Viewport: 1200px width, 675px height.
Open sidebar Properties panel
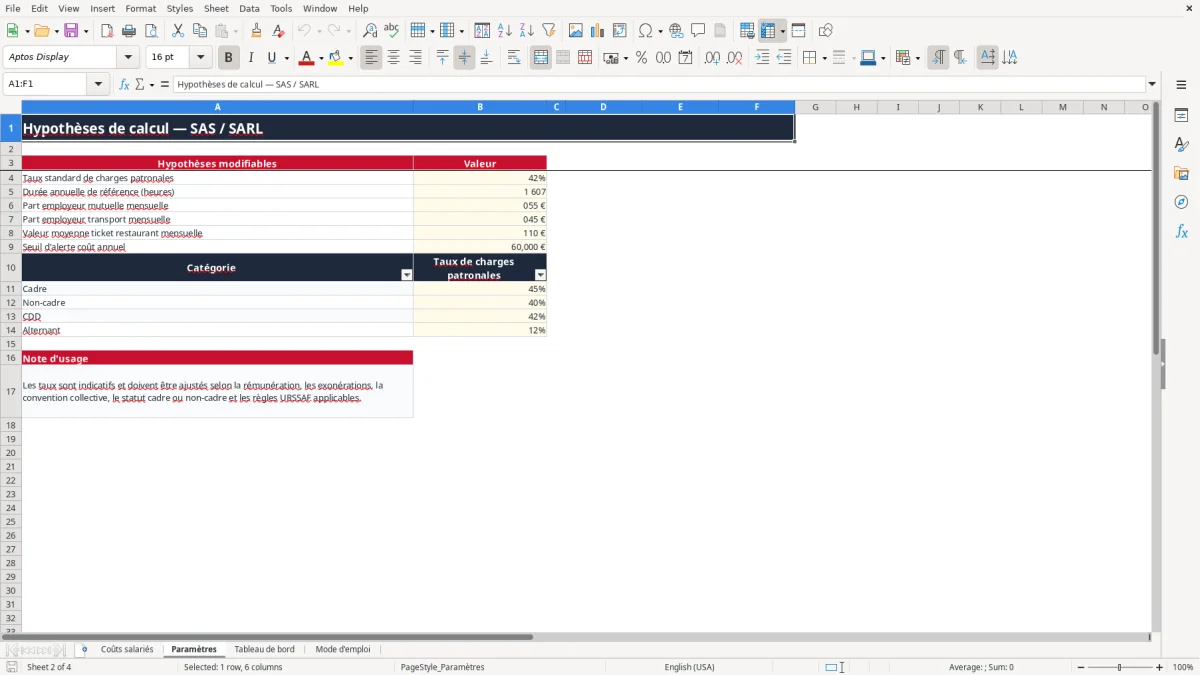(x=1181, y=116)
